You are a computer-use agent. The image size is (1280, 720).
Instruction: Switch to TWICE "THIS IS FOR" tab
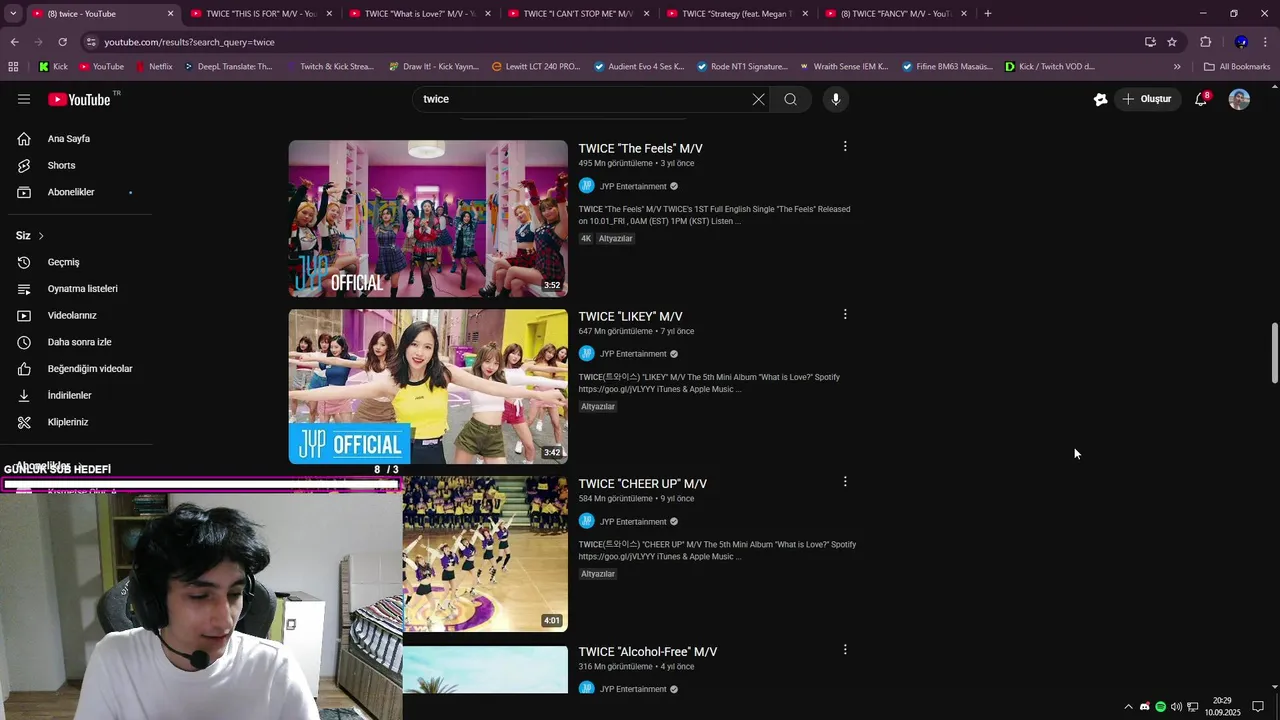coord(260,14)
